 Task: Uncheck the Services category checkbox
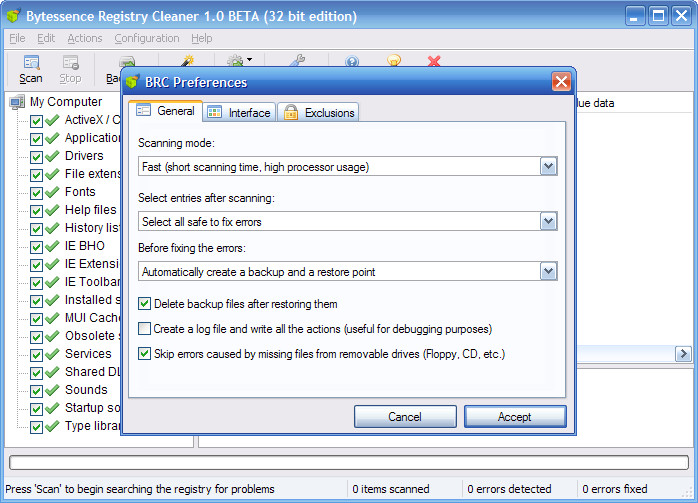pos(37,355)
